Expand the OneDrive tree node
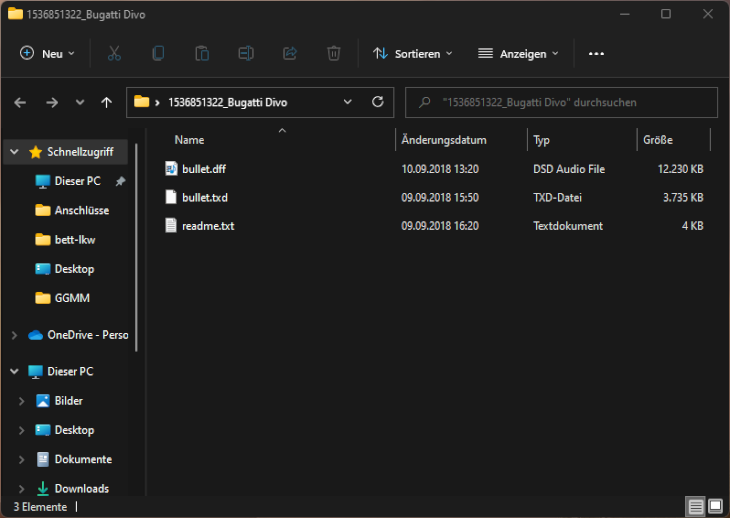 14,335
